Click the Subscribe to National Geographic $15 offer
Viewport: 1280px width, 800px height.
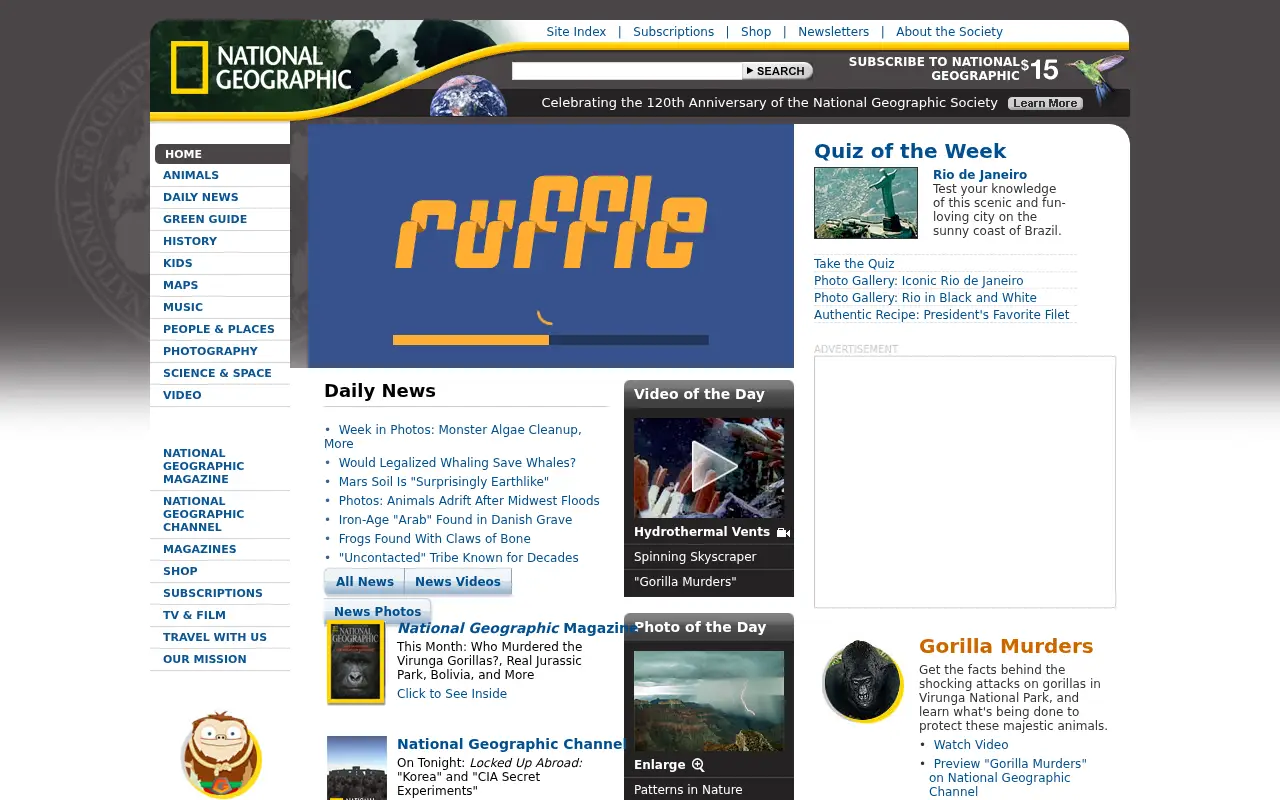952,69
